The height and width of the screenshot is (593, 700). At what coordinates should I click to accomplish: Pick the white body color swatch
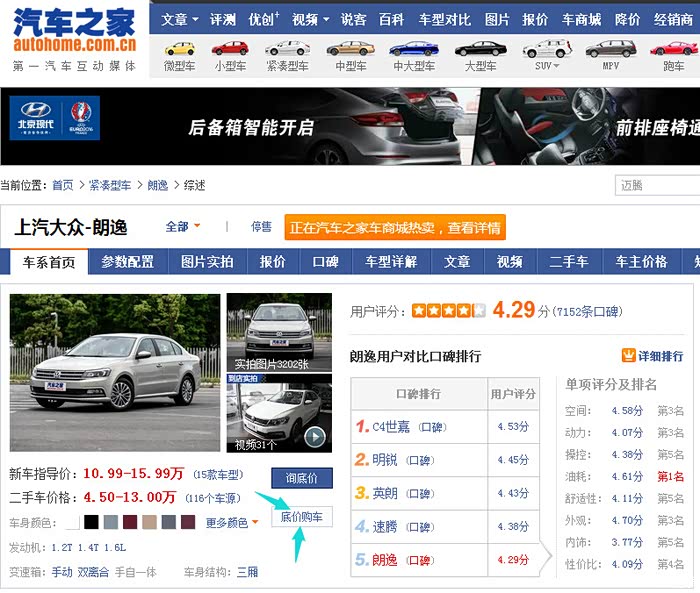point(73,523)
